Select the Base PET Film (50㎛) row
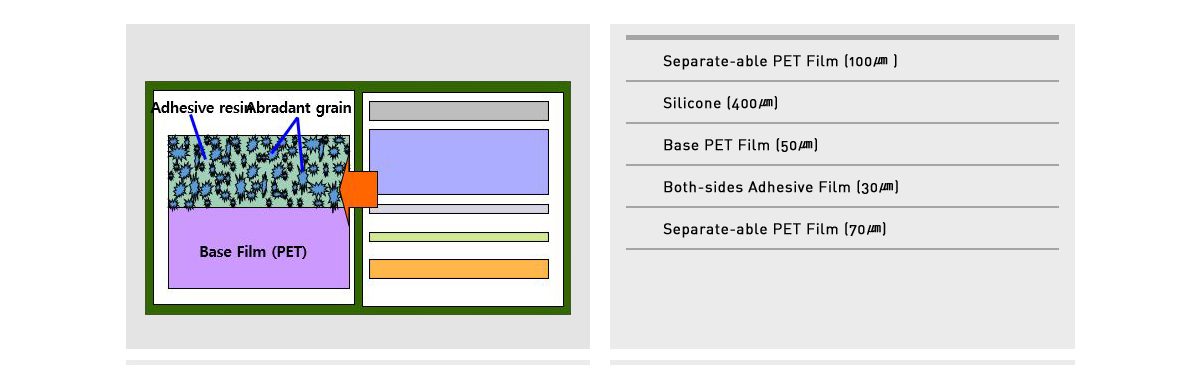 coord(842,145)
